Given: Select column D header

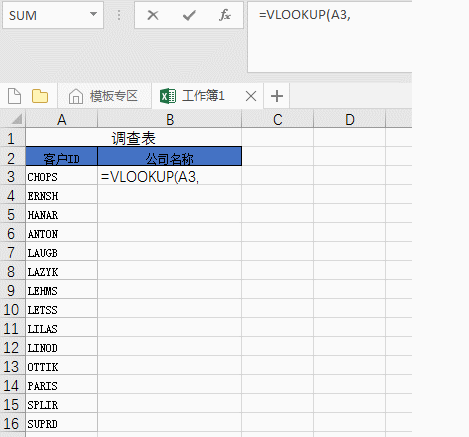Looking at the screenshot, I should (x=350, y=119).
